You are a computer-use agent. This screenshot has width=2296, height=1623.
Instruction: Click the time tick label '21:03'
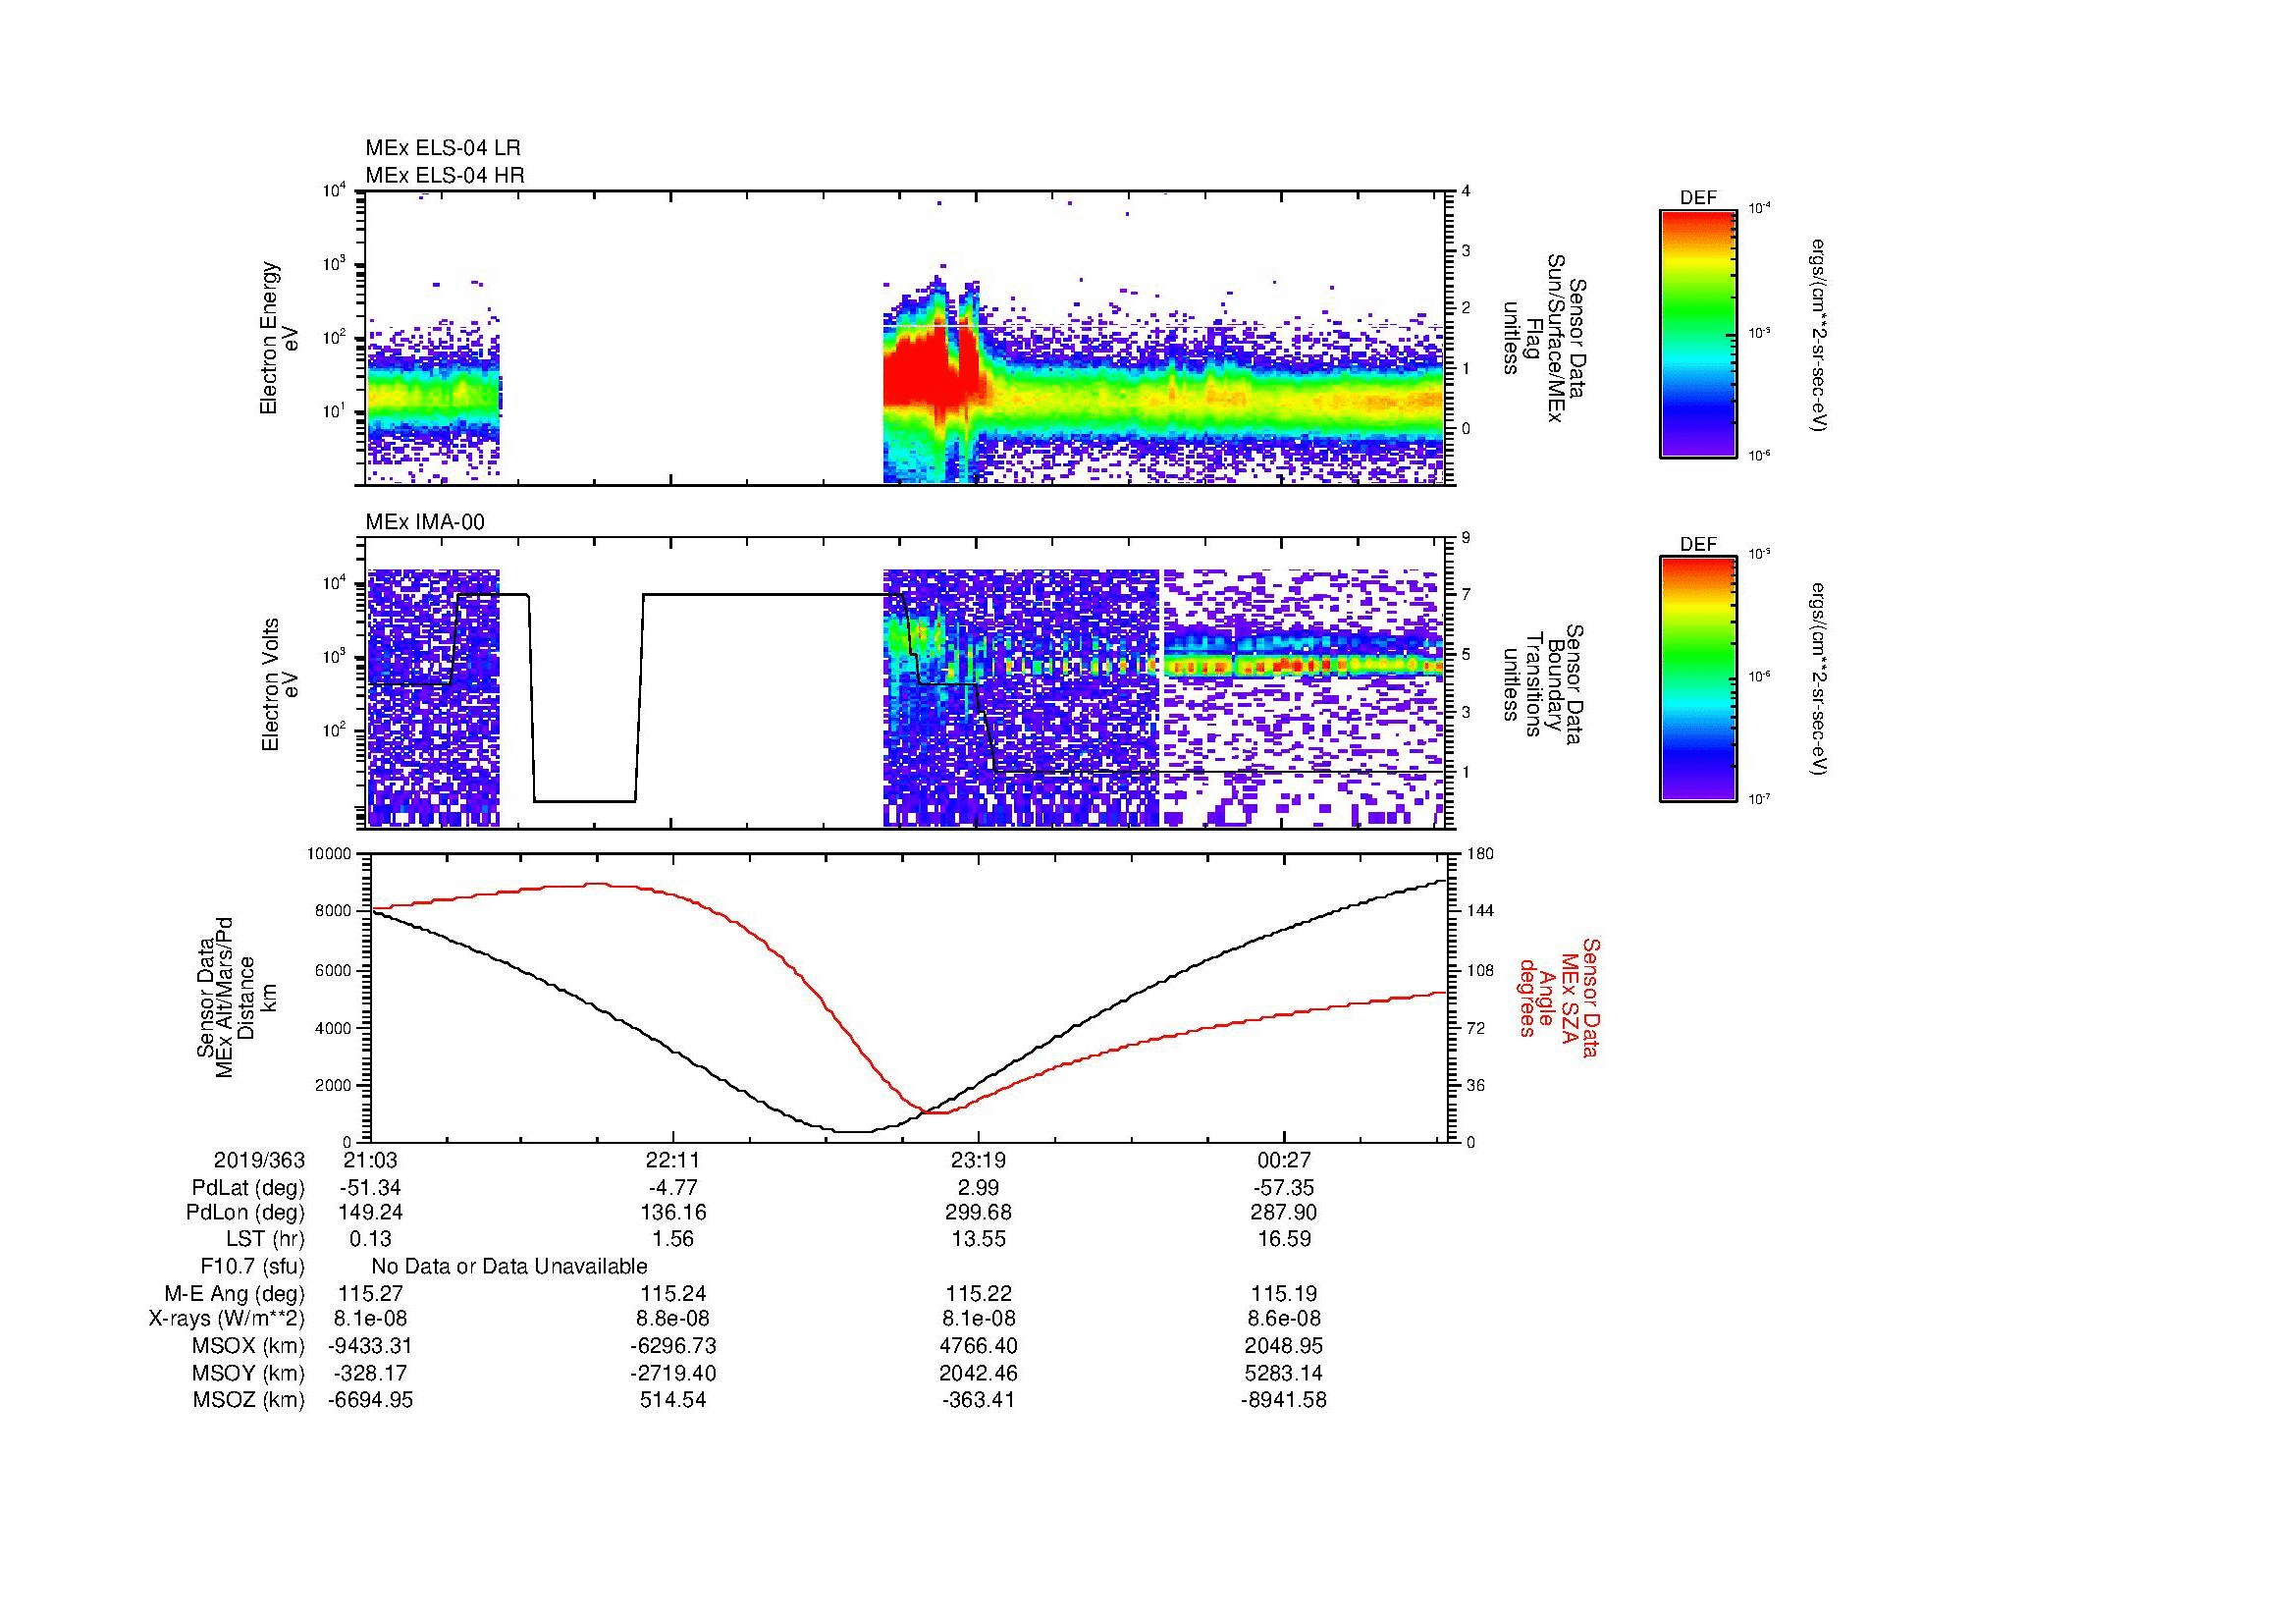[371, 1160]
